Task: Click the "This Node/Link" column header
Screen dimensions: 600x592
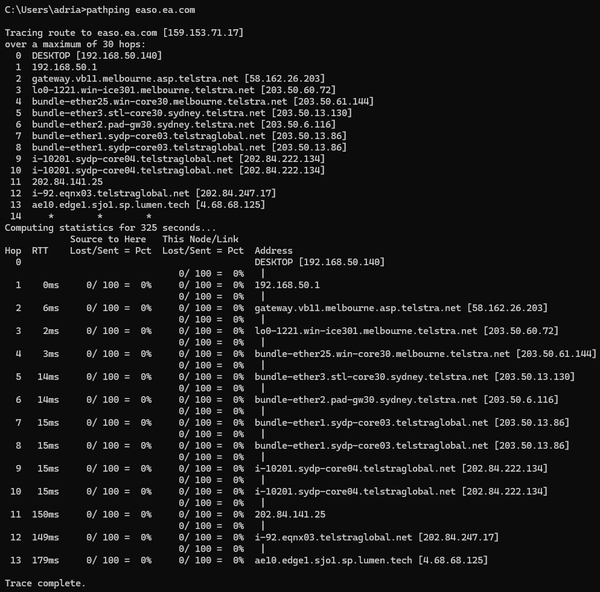Action: point(203,239)
